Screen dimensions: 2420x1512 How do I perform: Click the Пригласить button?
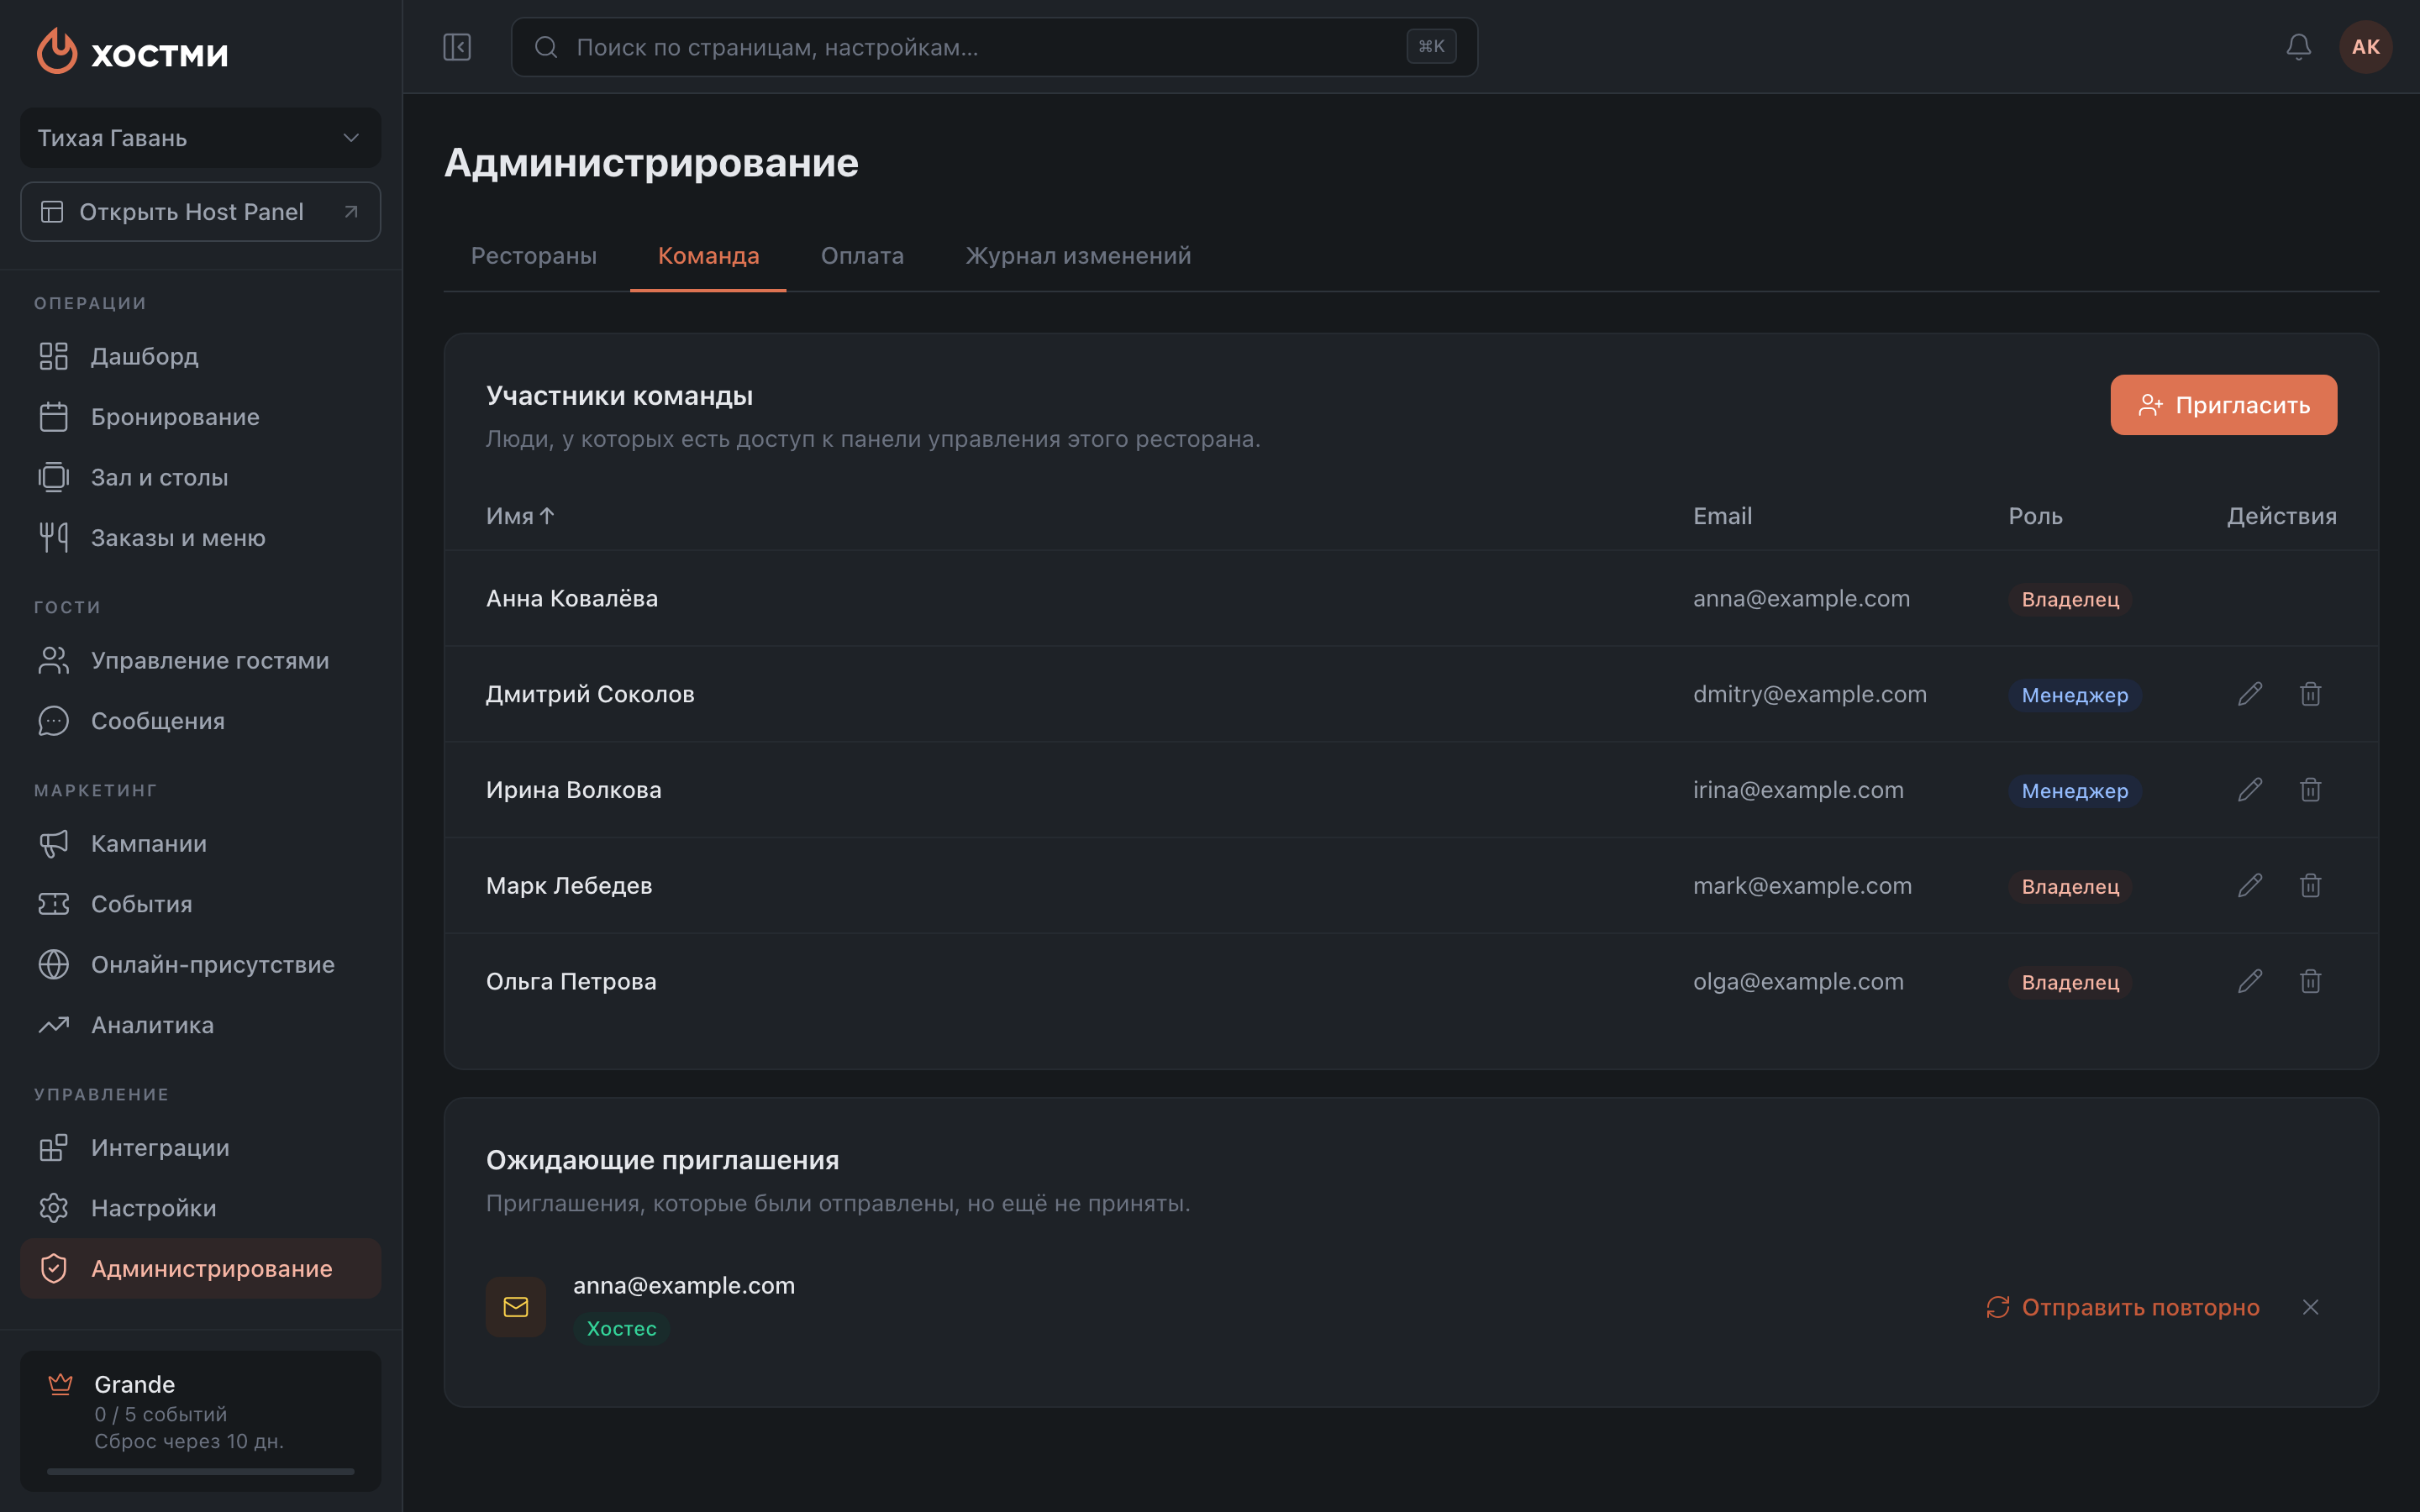point(2223,405)
